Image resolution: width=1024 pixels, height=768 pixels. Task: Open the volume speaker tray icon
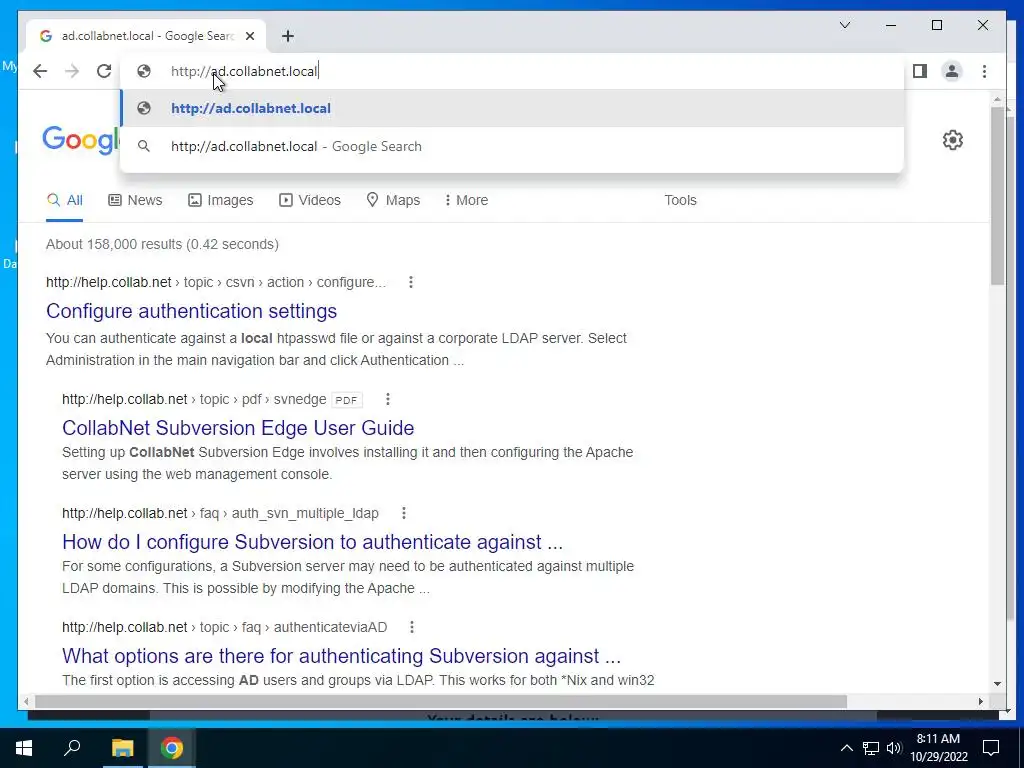click(894, 748)
